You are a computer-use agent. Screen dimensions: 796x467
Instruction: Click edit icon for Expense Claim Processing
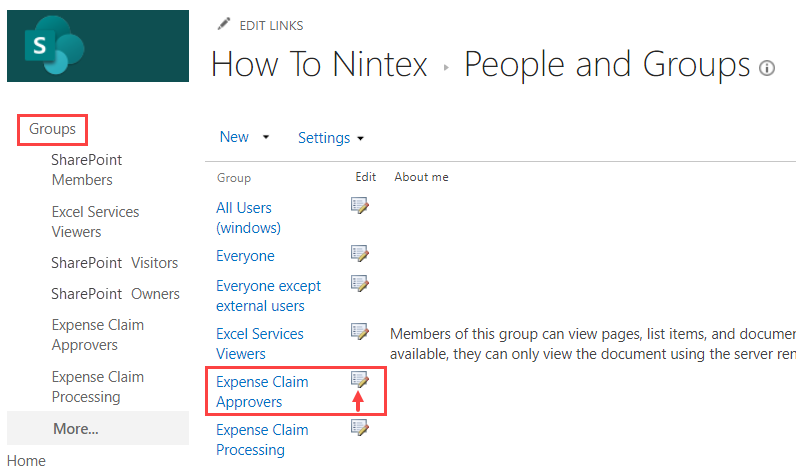[x=360, y=427]
